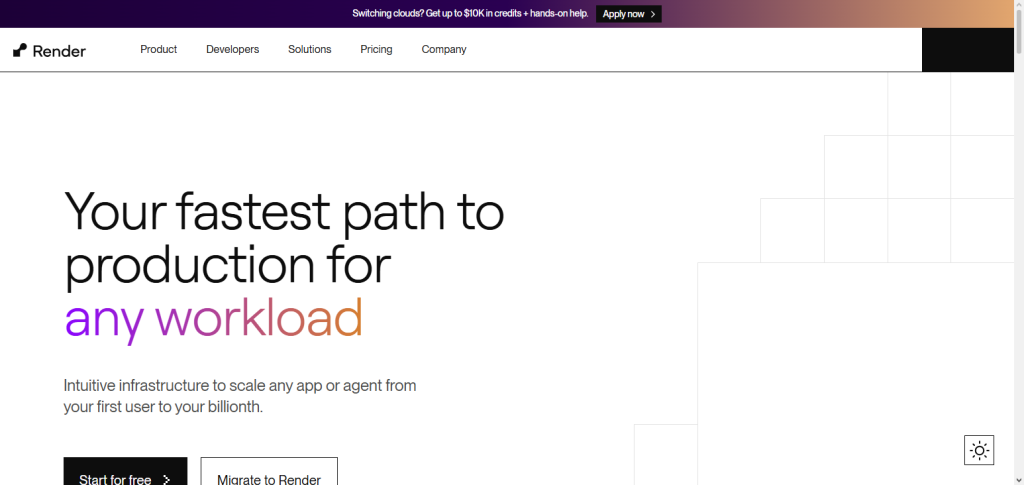Screen dimensions: 1024x485
Task: Click the Render logo icon
Action: click(20, 50)
